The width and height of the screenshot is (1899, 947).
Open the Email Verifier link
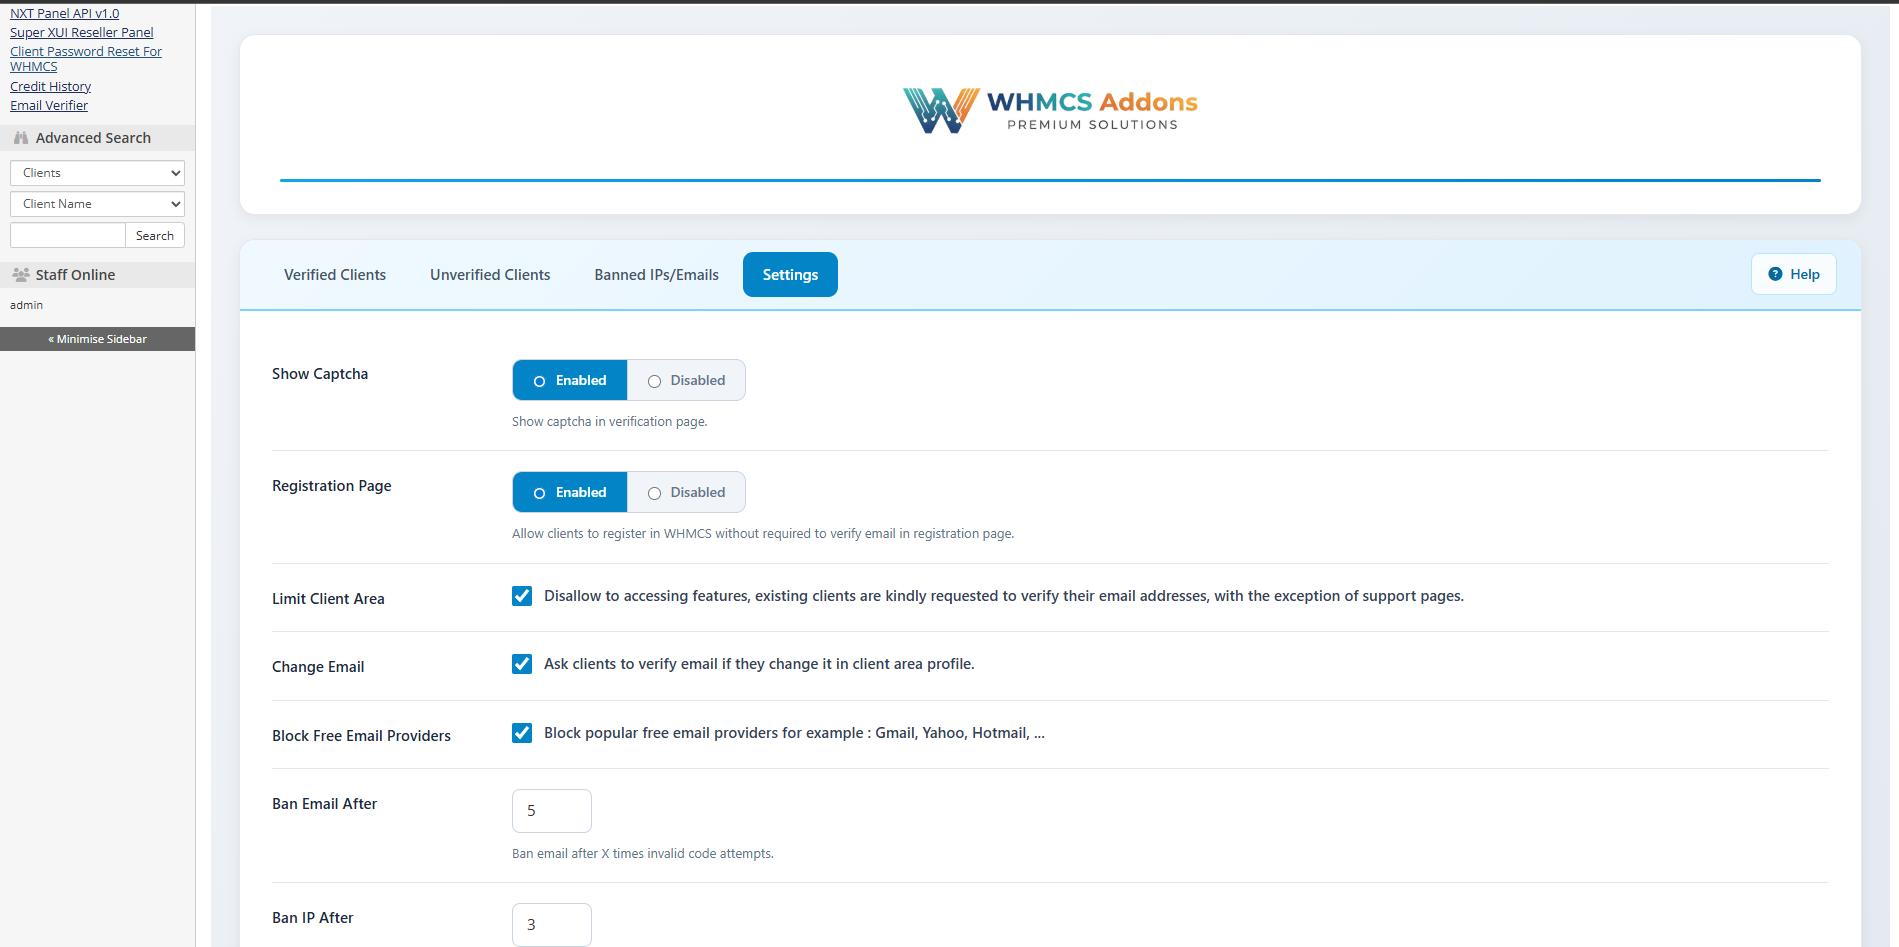pos(48,105)
